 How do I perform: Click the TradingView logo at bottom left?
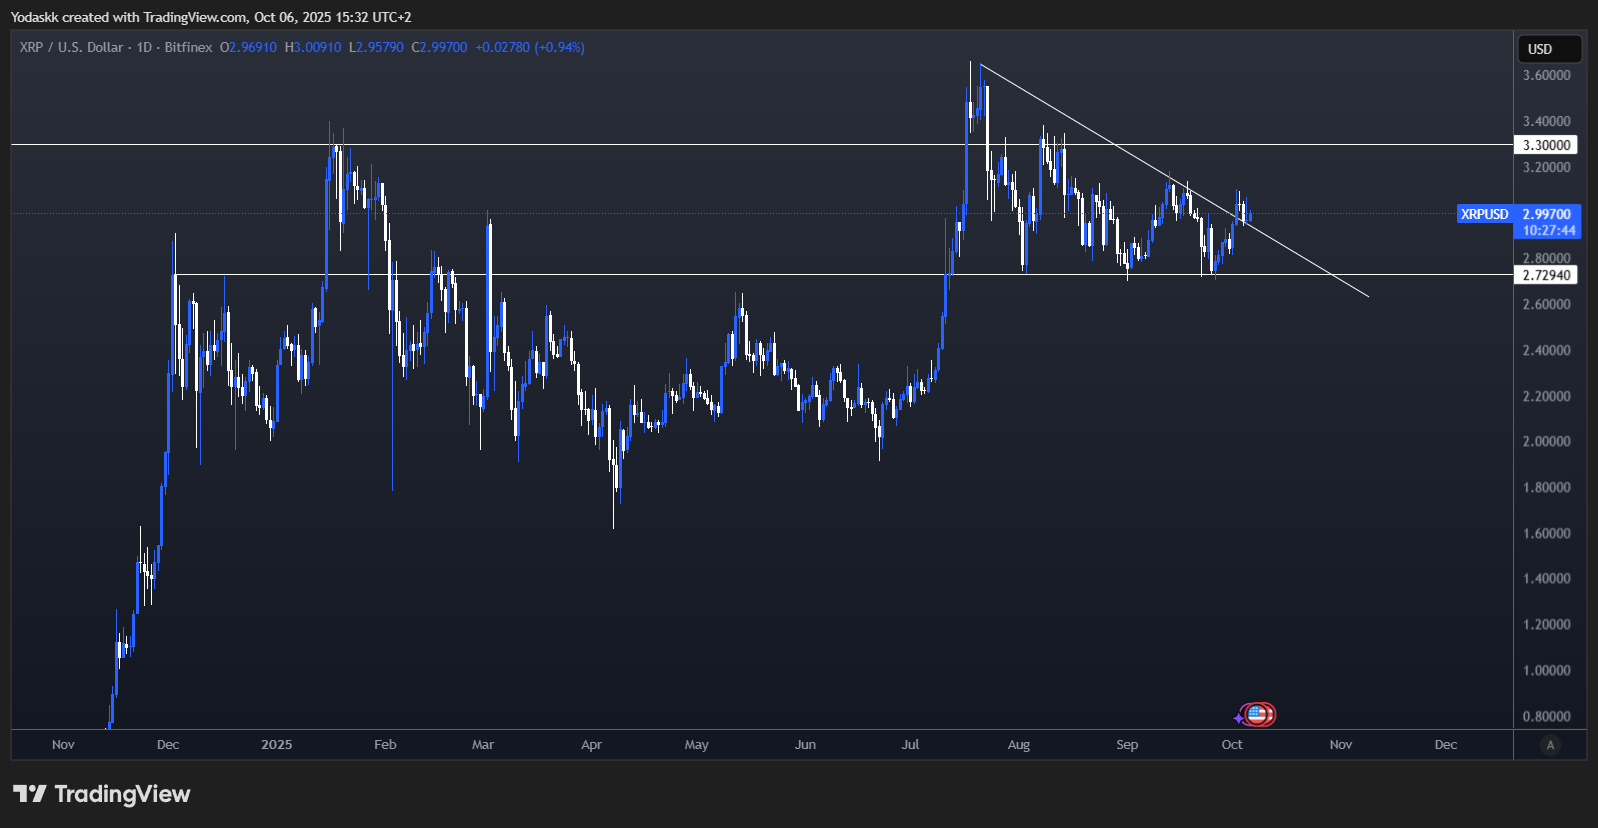pyautogui.click(x=101, y=794)
